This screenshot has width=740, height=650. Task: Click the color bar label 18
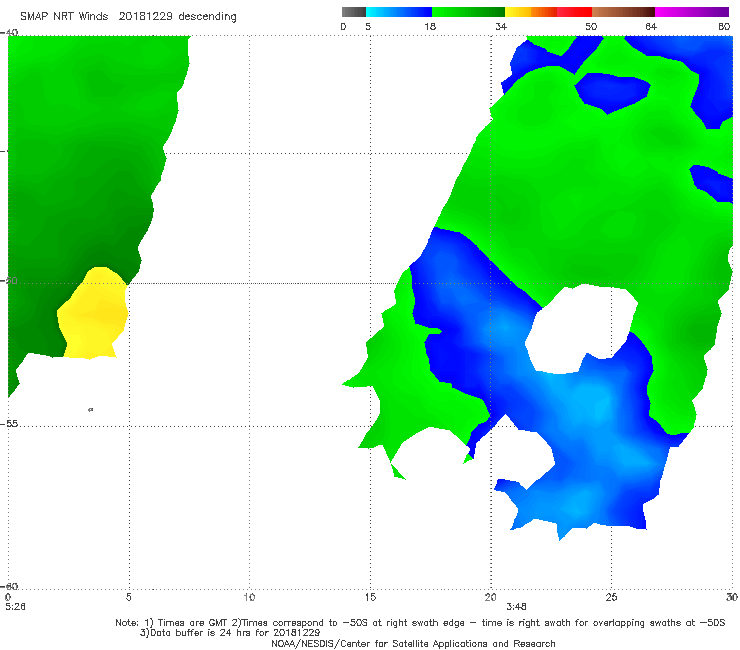click(430, 26)
